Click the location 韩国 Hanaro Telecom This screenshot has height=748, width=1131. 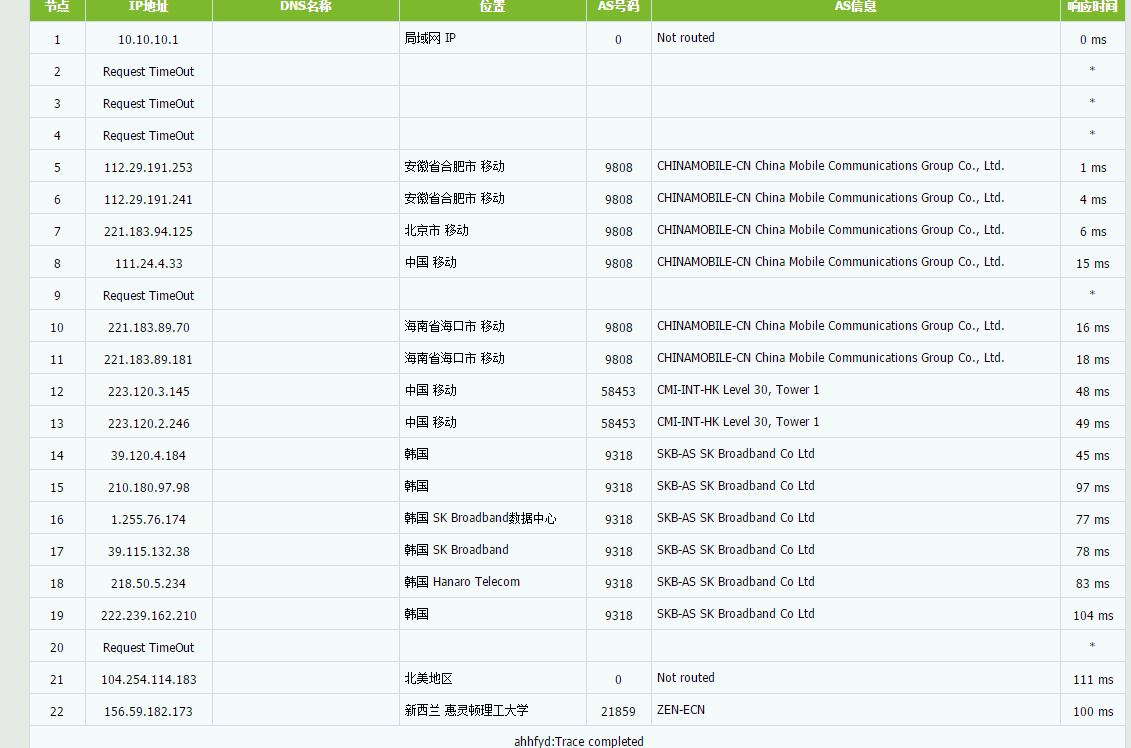[462, 582]
